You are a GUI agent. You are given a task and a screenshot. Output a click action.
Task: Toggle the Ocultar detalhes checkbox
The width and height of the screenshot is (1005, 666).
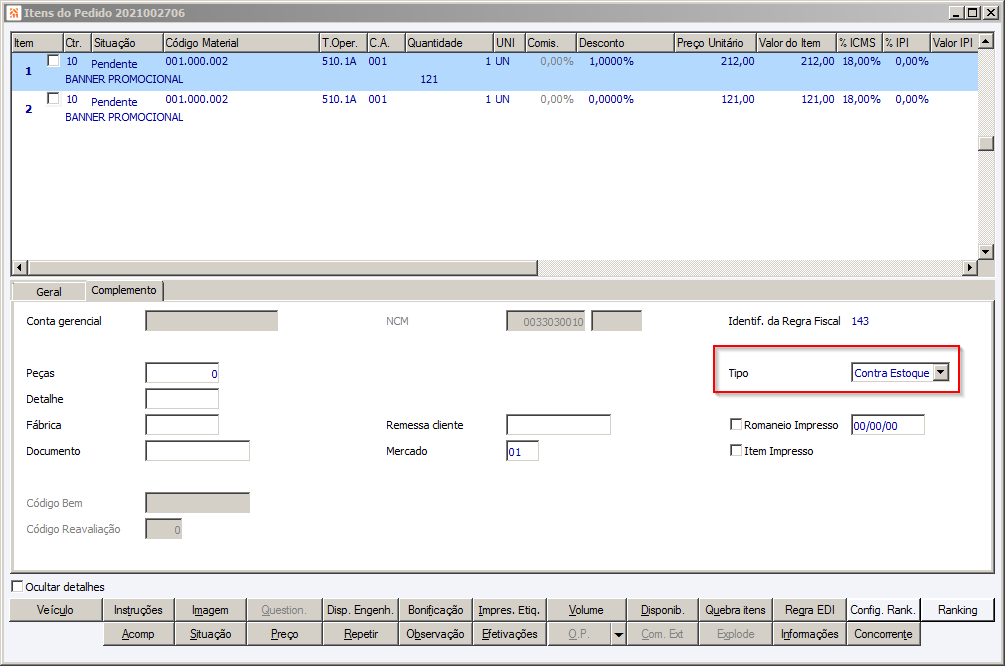(17, 586)
